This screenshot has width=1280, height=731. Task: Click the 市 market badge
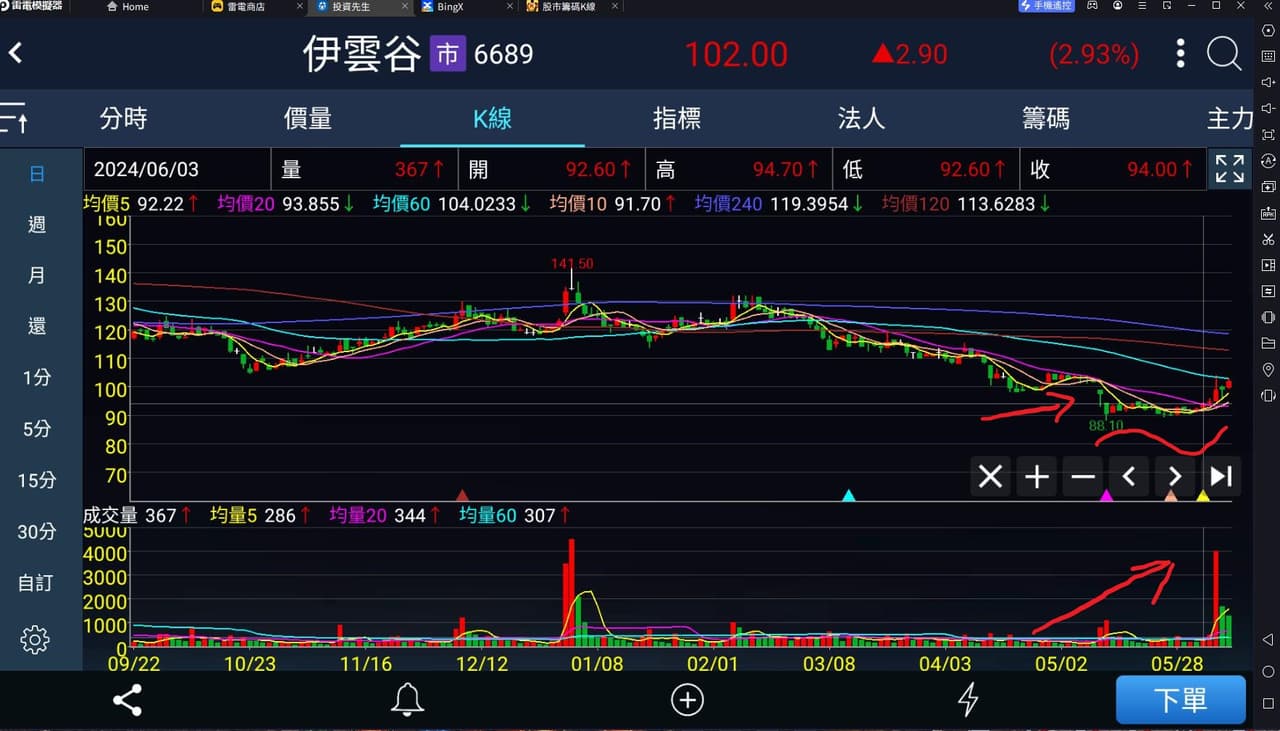[x=447, y=54]
